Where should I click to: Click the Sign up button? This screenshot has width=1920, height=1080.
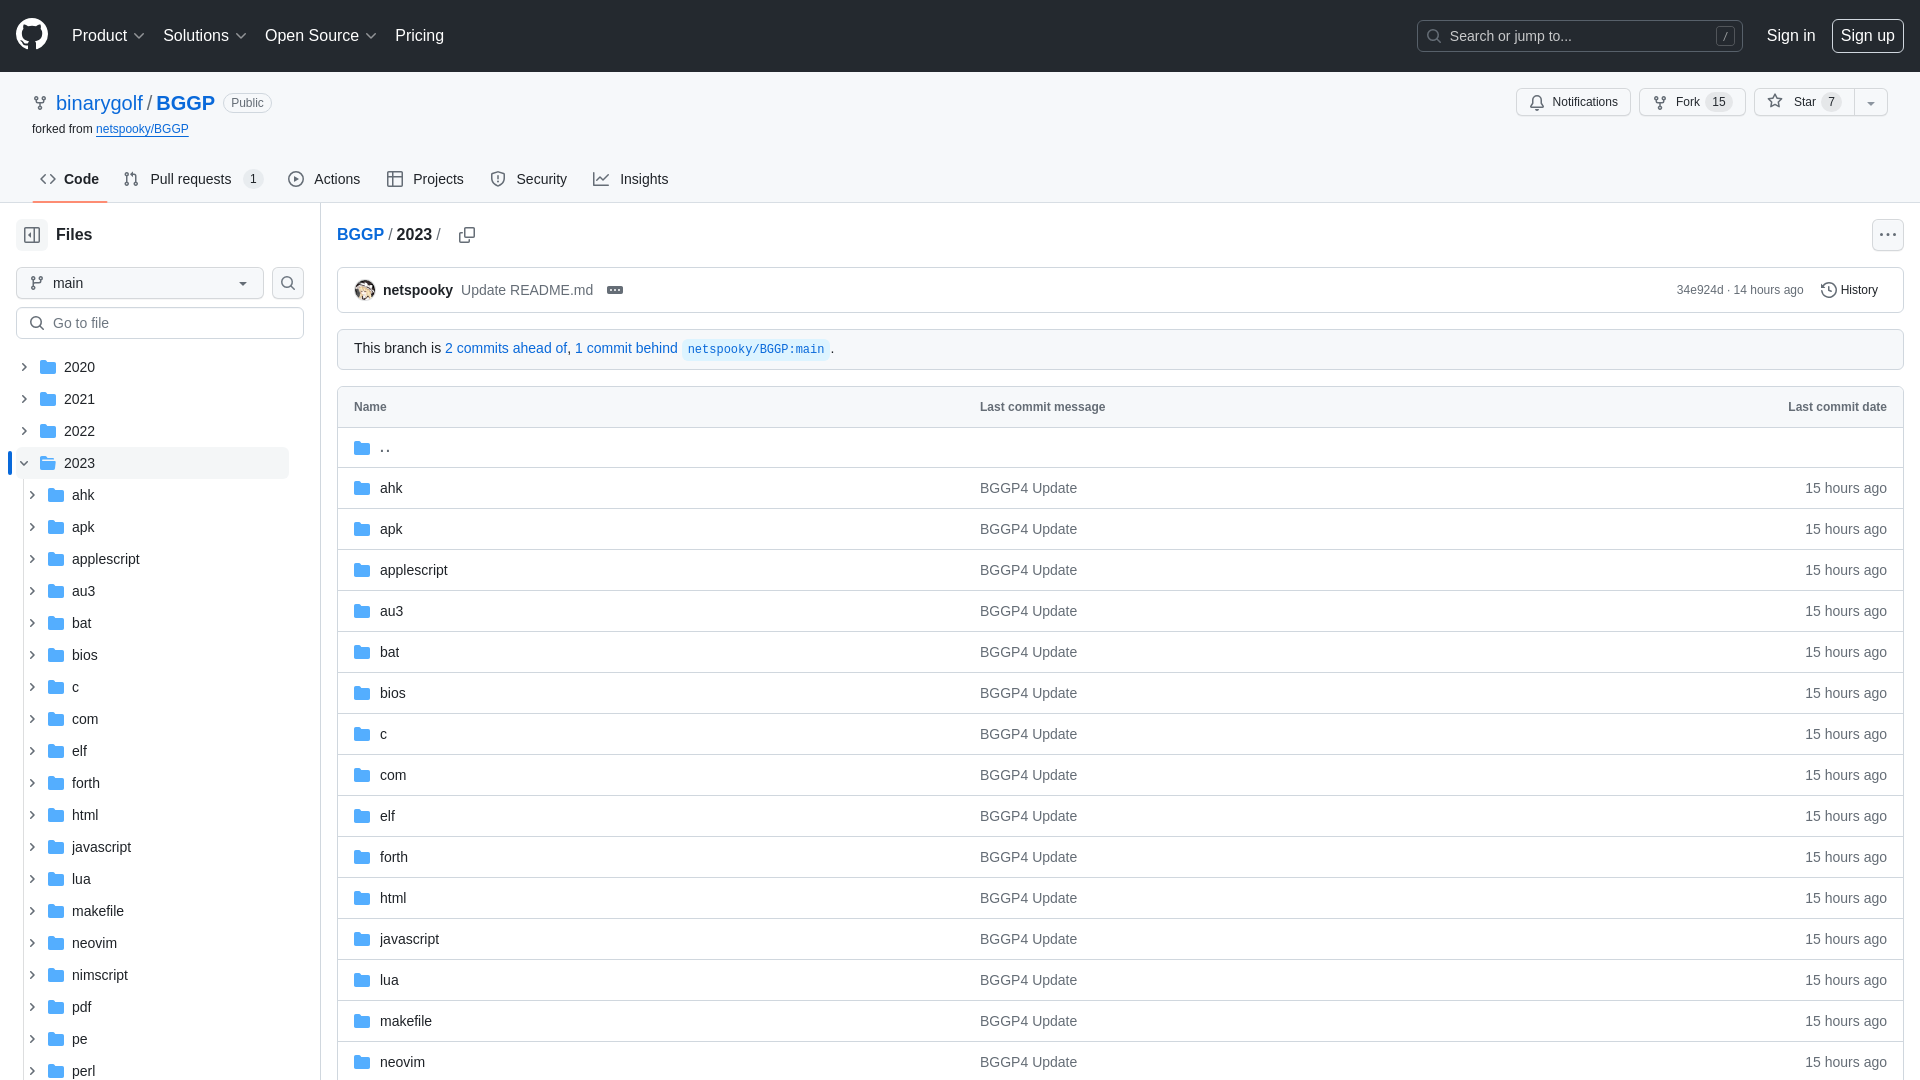1867,36
